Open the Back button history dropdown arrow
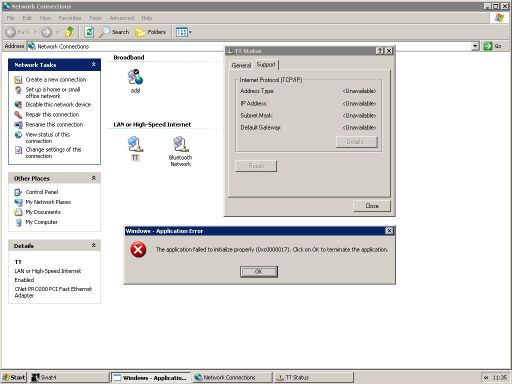This screenshot has width=512, height=384. tap(35, 32)
